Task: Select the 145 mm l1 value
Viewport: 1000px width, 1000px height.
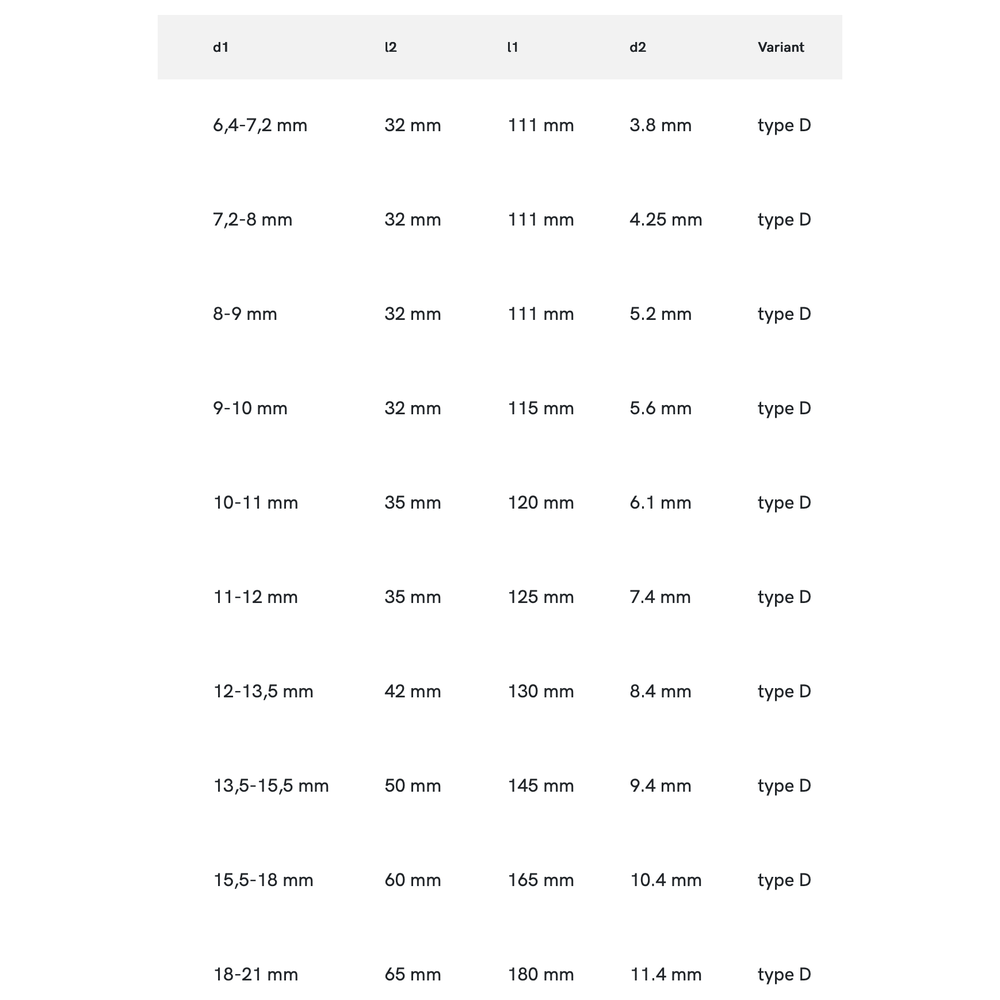Action: 541,786
